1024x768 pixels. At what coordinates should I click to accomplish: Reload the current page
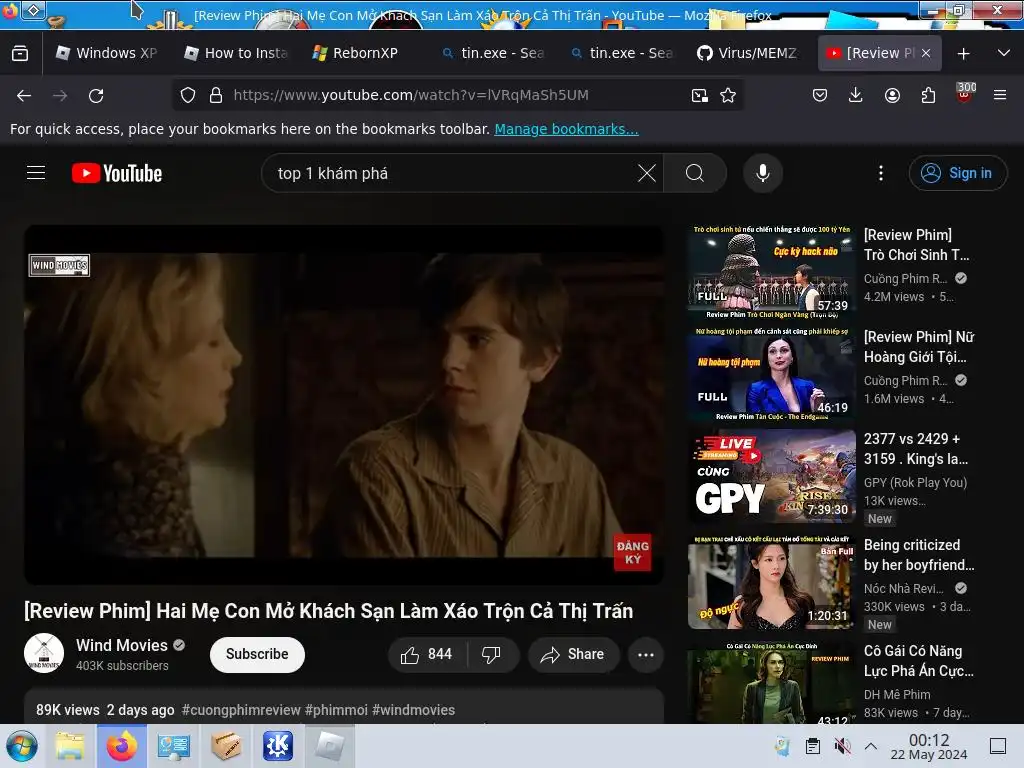pos(96,95)
